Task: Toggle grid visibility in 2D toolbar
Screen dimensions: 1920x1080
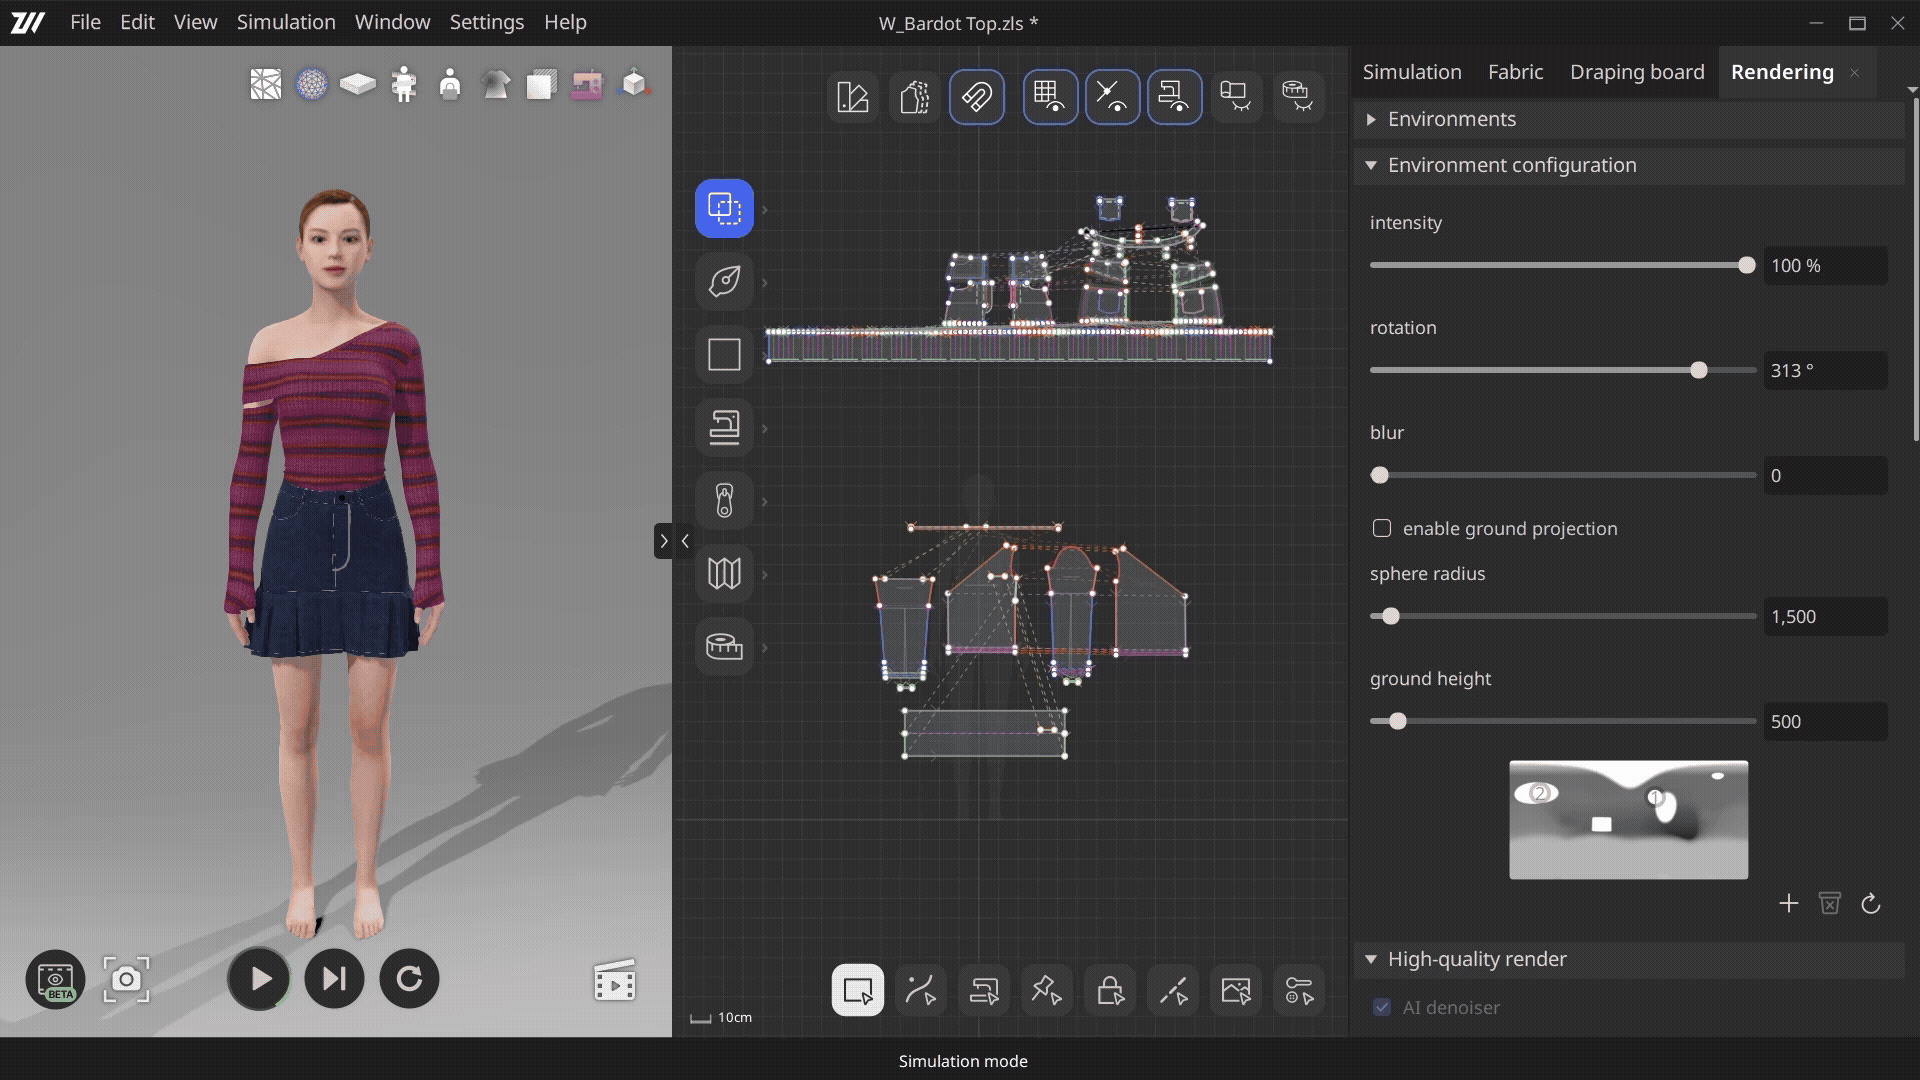Action: pyautogui.click(x=1050, y=97)
